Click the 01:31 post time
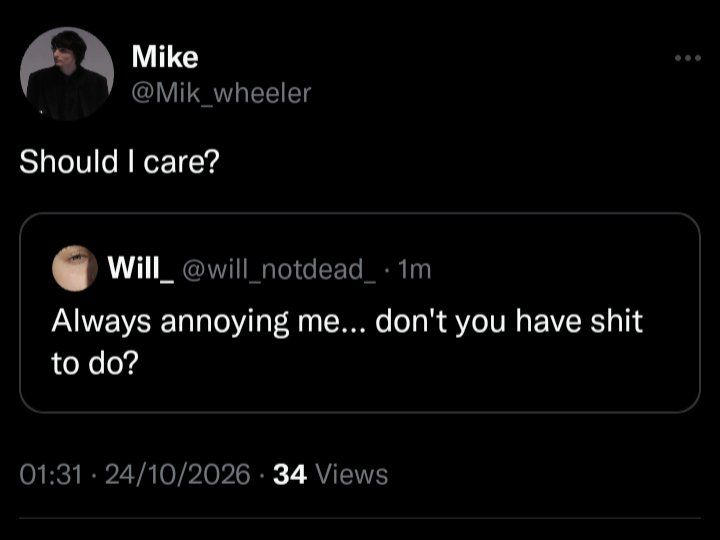720x540 pixels. tap(51, 474)
